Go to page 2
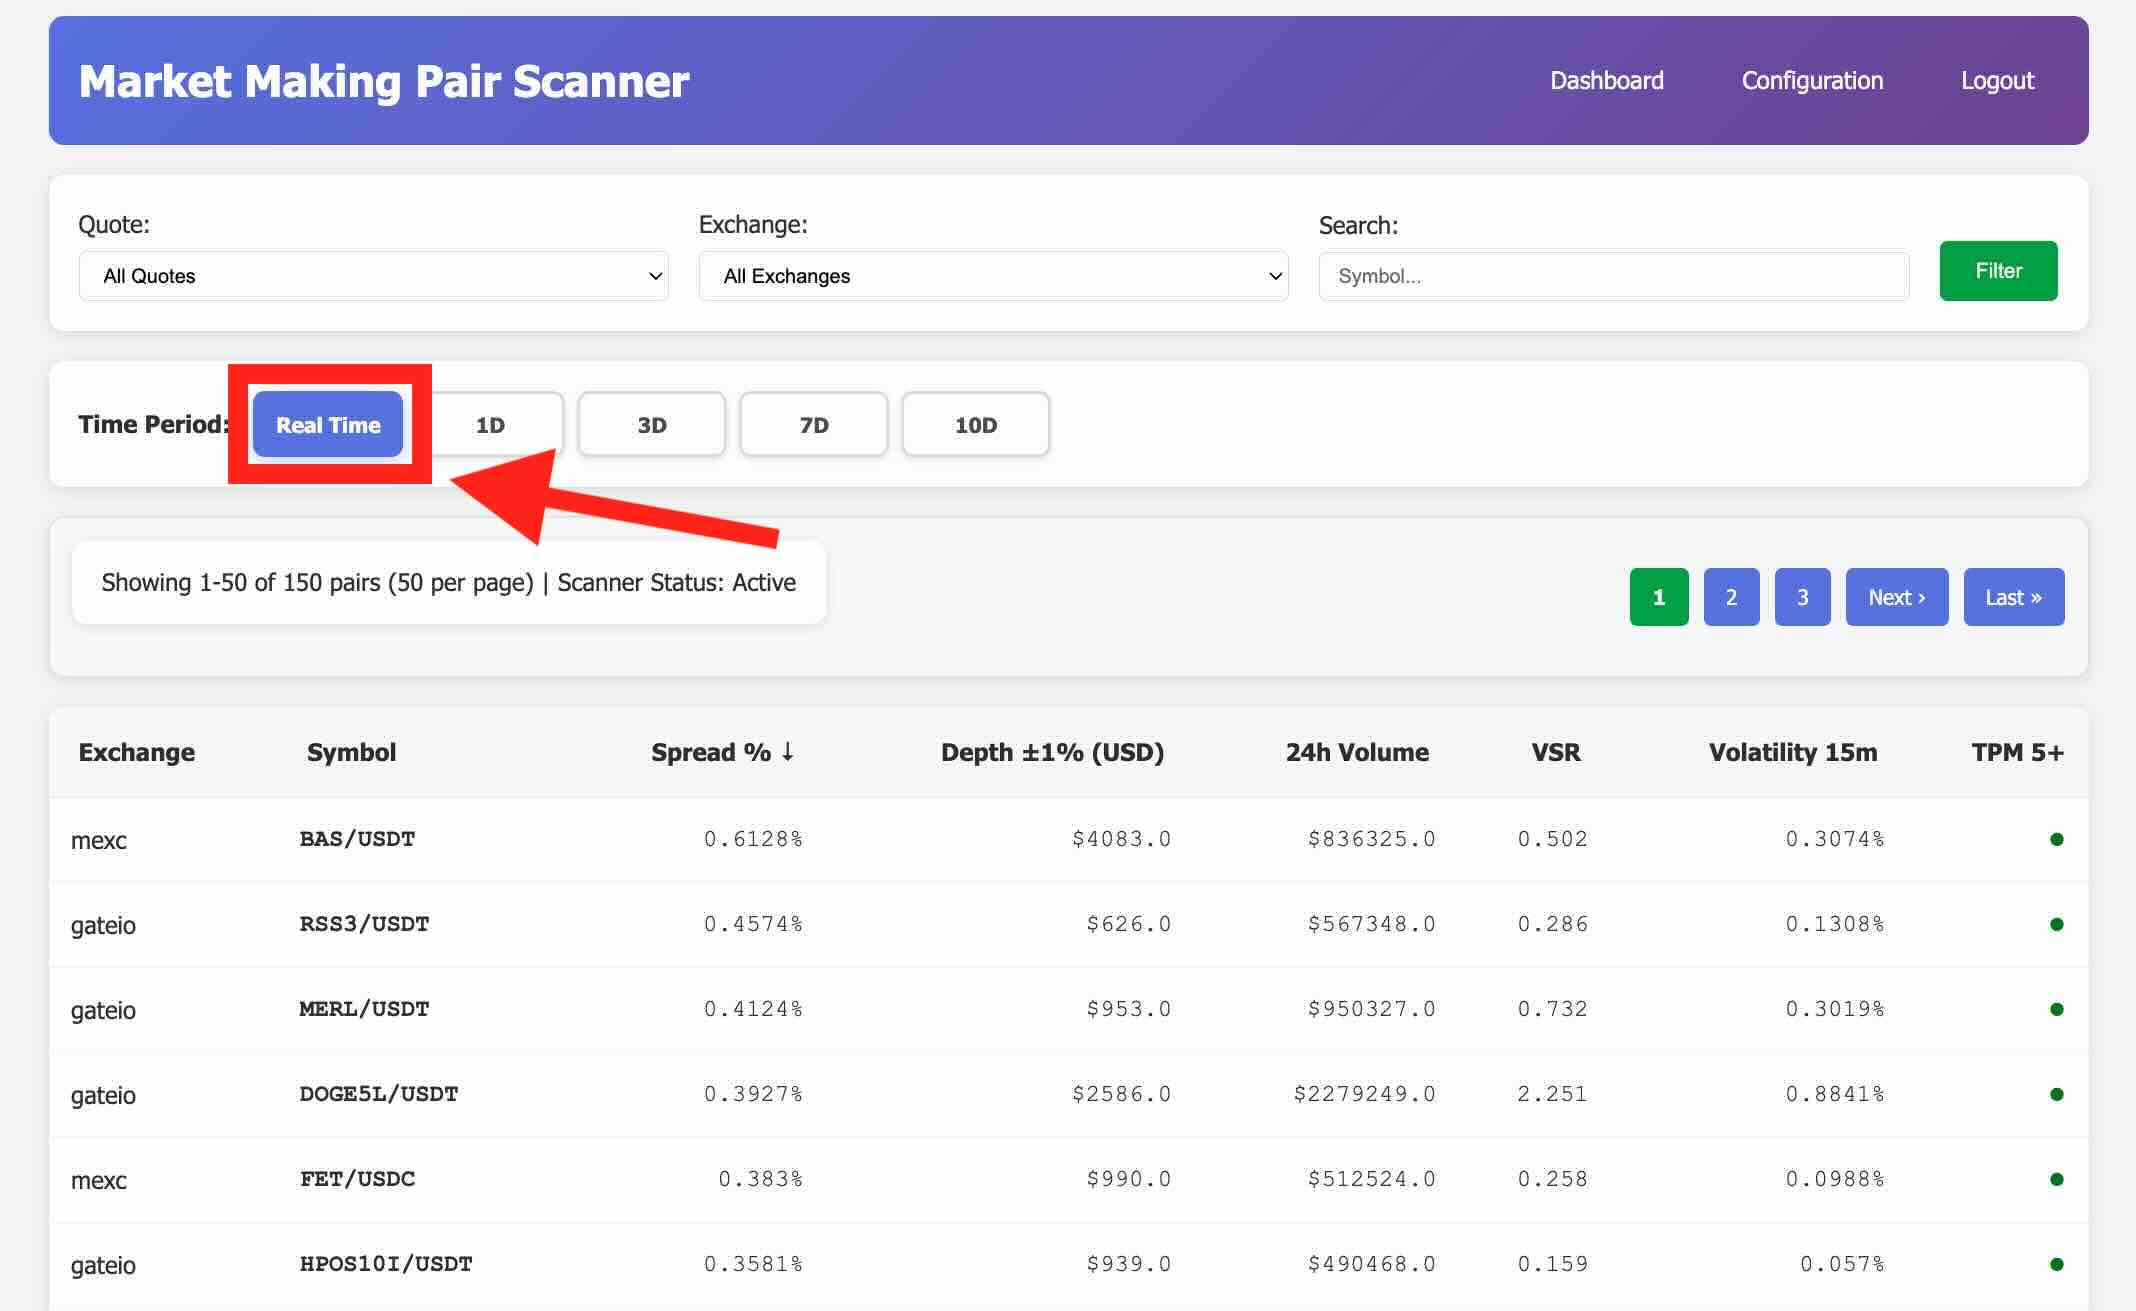Screen dimensions: 2136x1311 click(x=1731, y=597)
